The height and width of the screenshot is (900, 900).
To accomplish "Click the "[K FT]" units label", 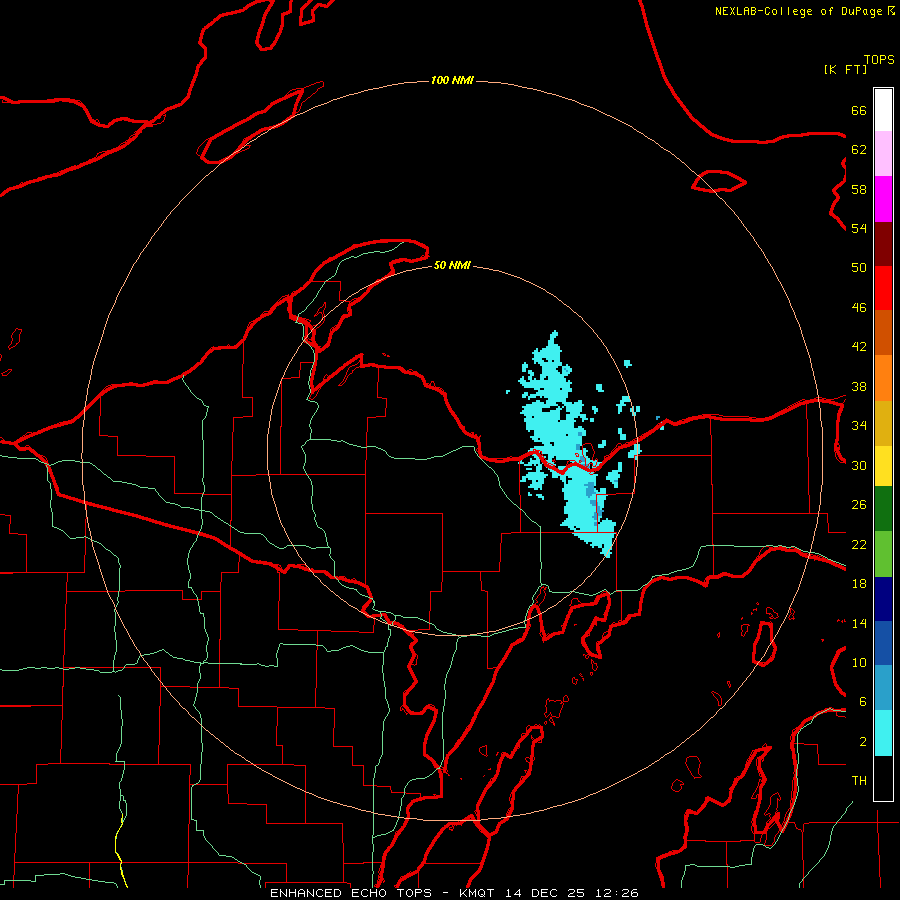I will coord(845,69).
